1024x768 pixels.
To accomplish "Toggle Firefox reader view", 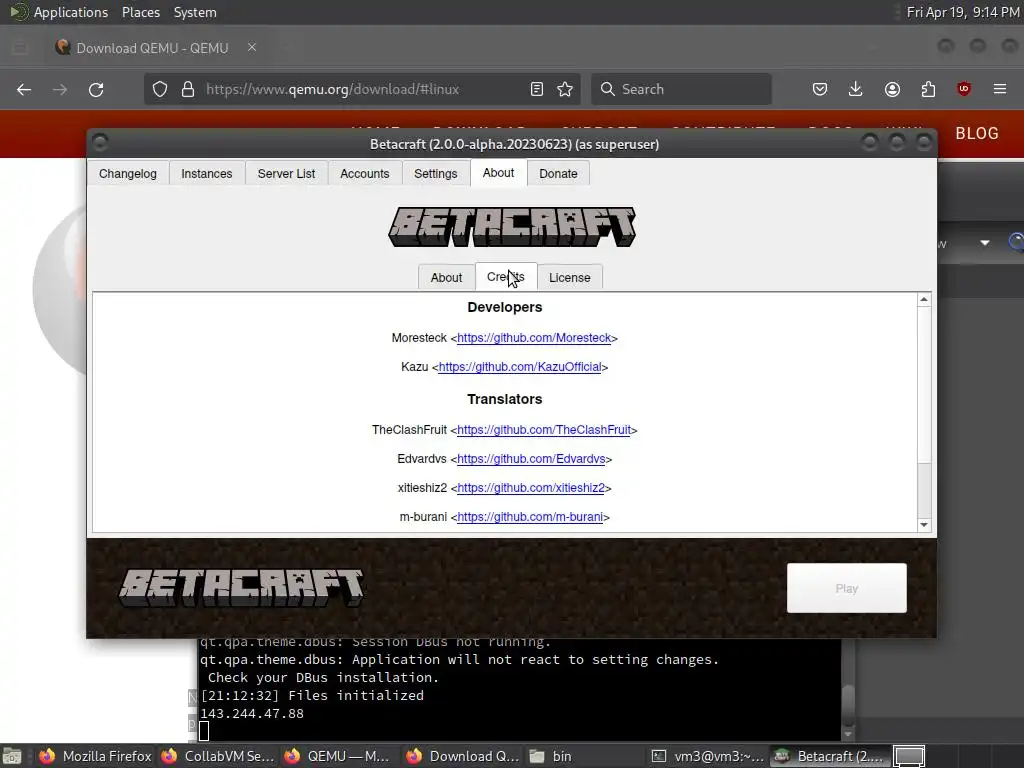I will point(537,89).
